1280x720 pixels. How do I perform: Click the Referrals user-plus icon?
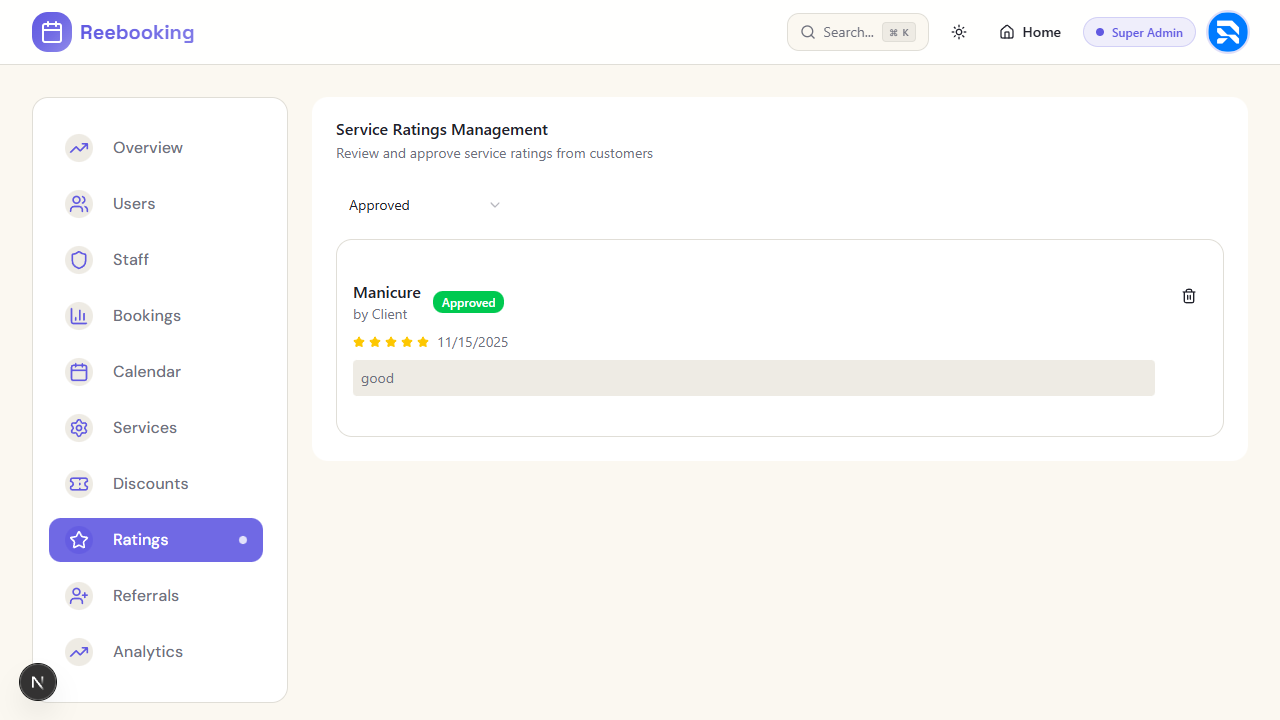(79, 596)
